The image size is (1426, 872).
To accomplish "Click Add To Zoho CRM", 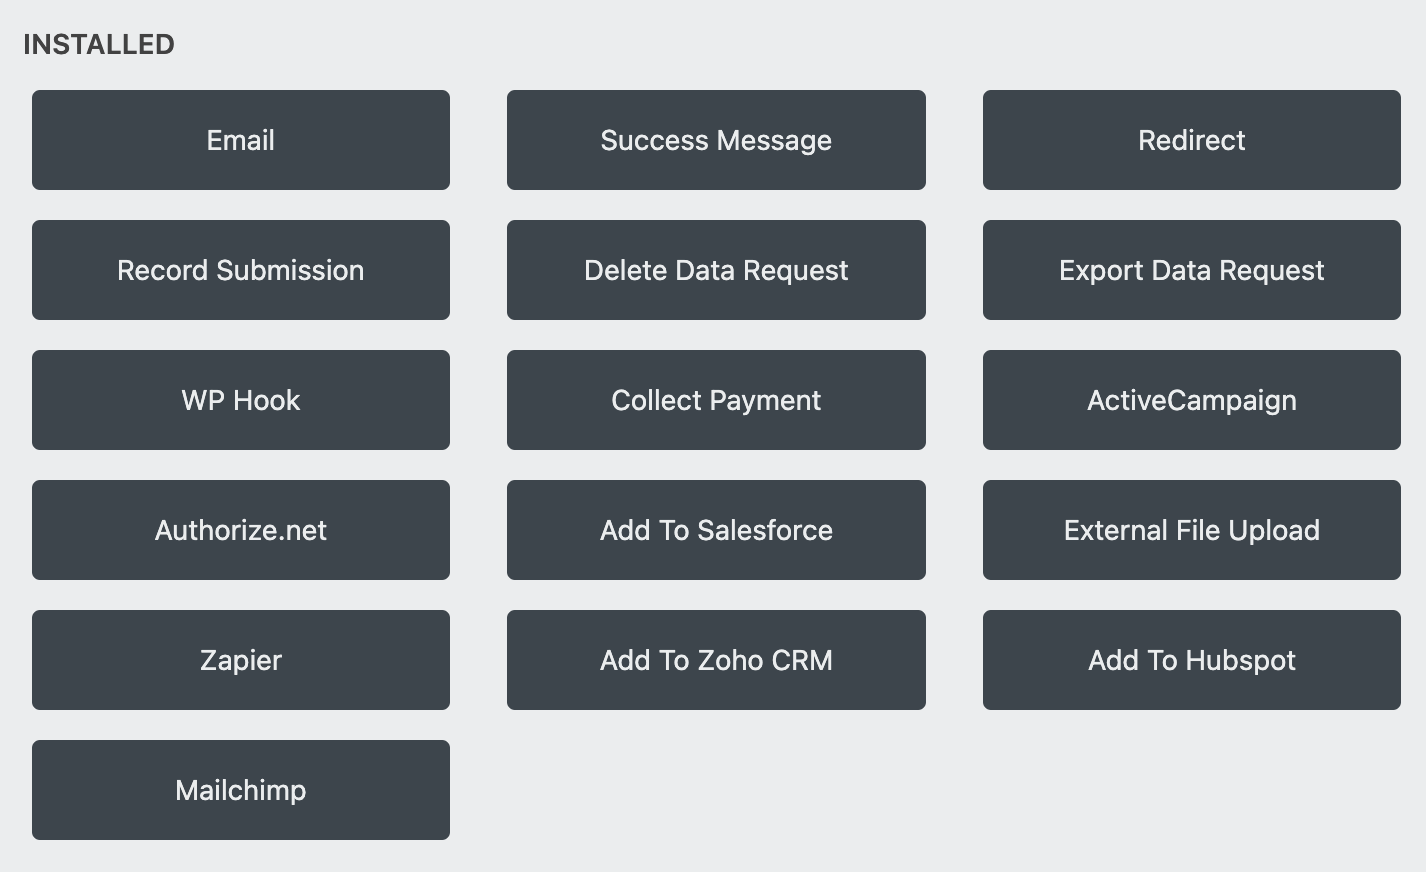I will tap(716, 660).
